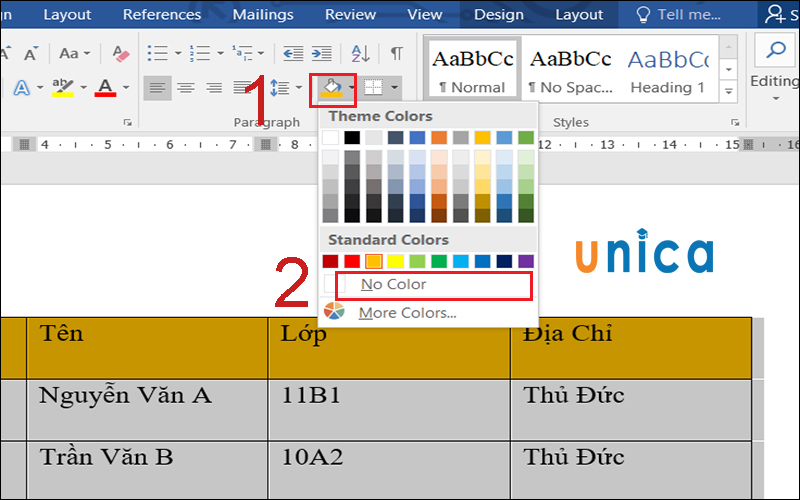The height and width of the screenshot is (500, 800).
Task: Click the Borders icon
Action: (x=373, y=87)
